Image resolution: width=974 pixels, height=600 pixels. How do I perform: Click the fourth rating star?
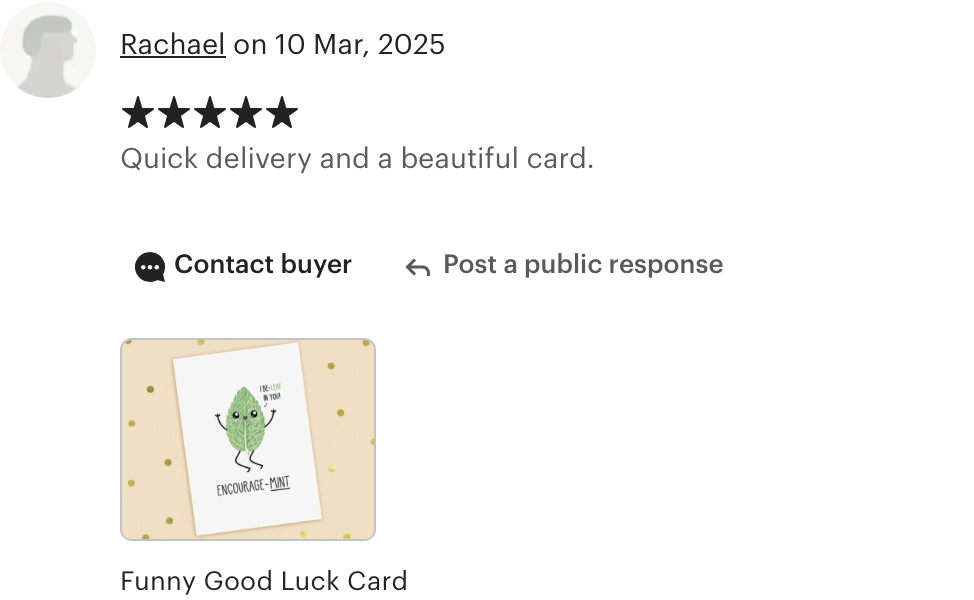246,112
